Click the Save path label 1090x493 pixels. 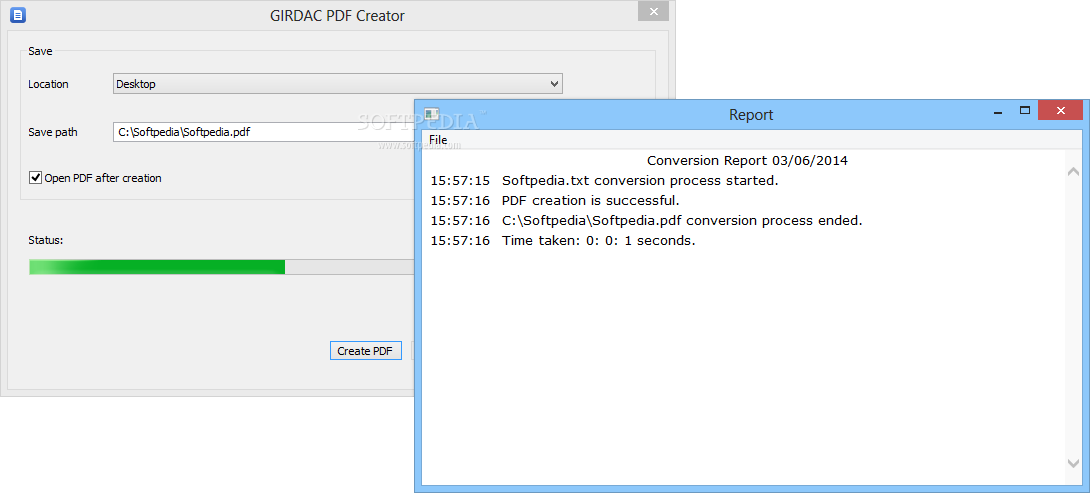coord(53,131)
